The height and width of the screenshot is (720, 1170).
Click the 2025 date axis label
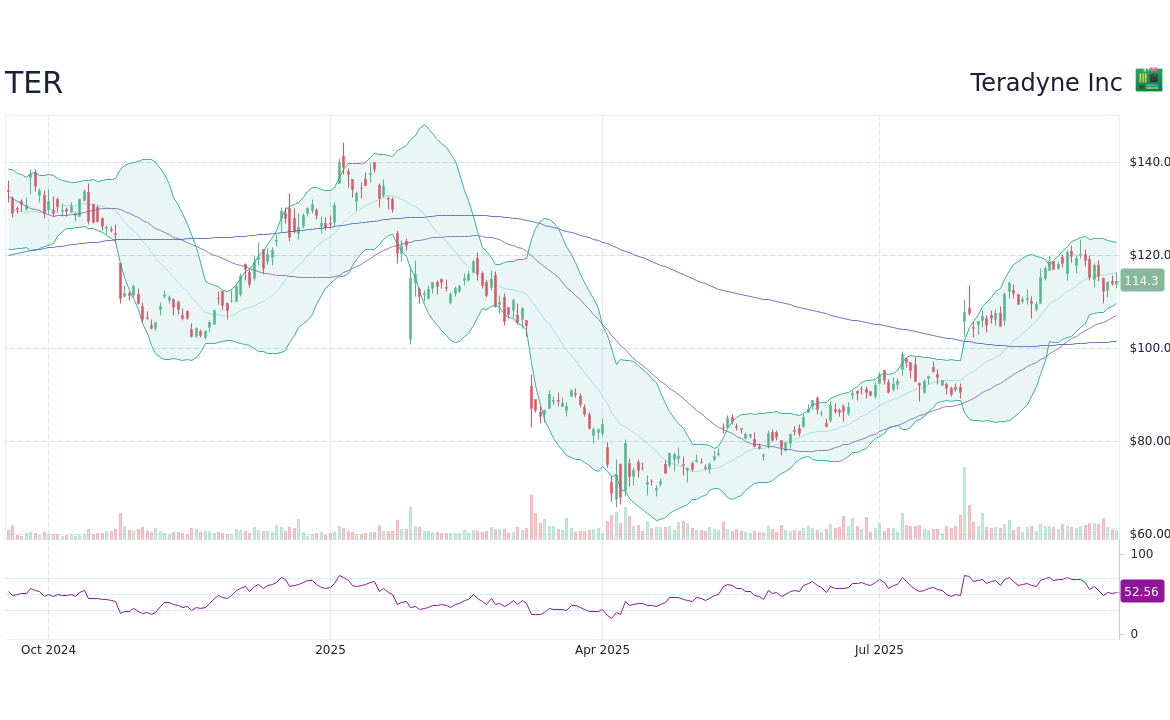(331, 650)
